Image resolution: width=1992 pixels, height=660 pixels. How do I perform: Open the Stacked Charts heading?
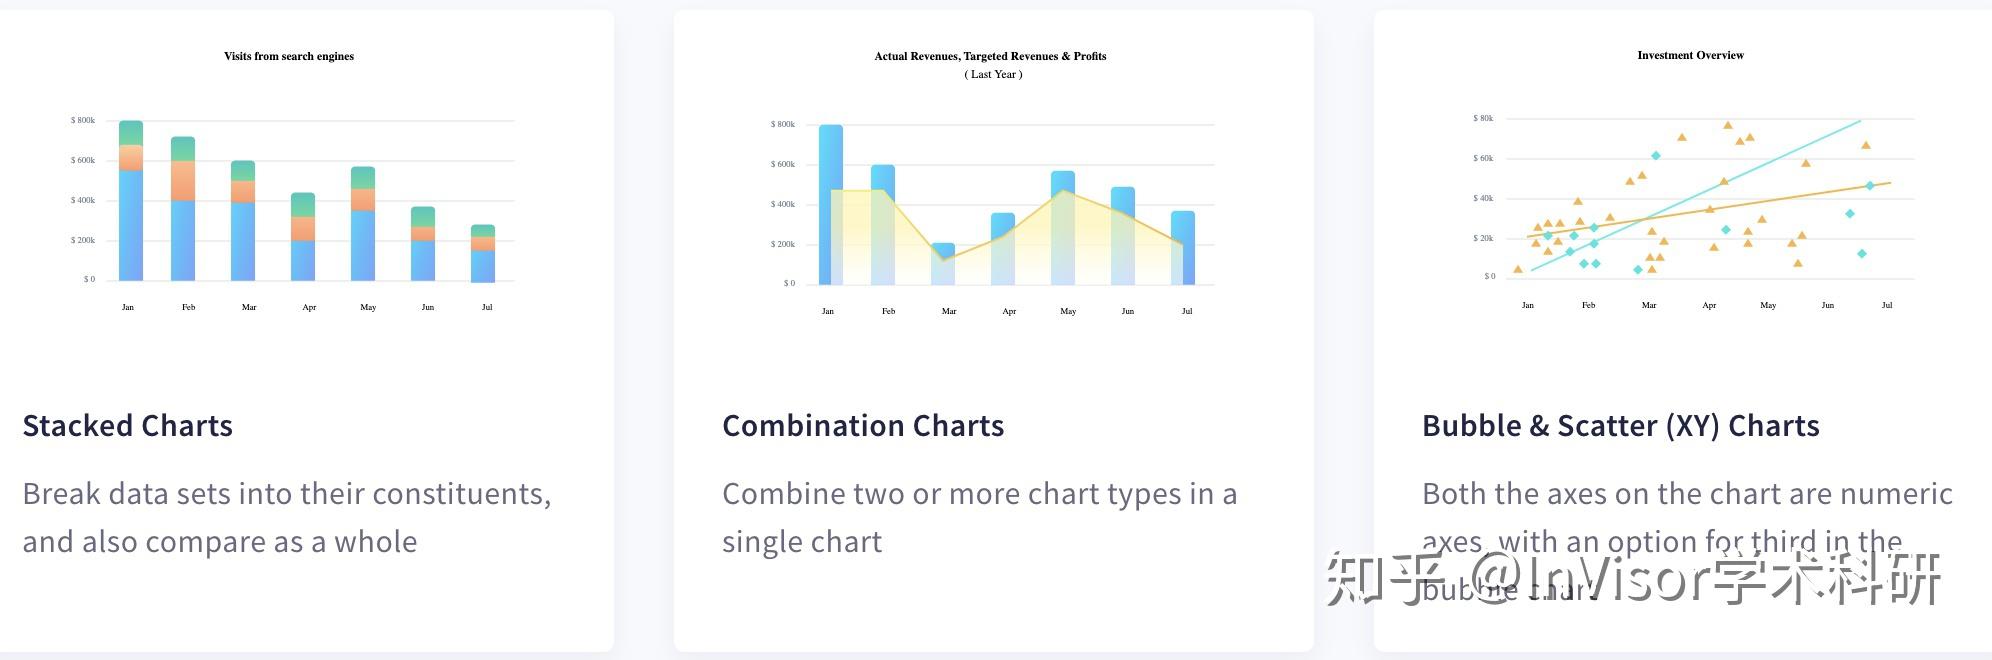(128, 426)
